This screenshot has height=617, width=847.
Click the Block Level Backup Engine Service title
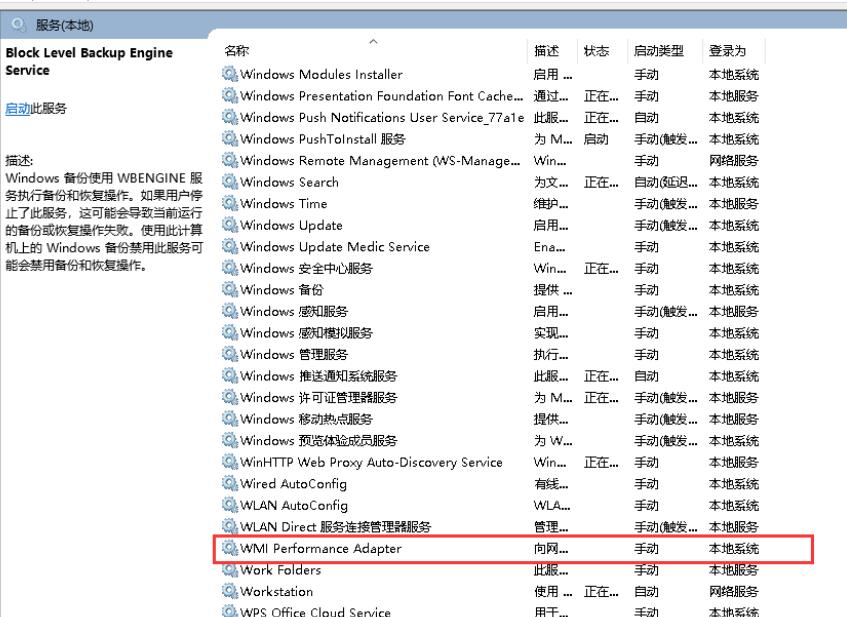pyautogui.click(x=89, y=61)
